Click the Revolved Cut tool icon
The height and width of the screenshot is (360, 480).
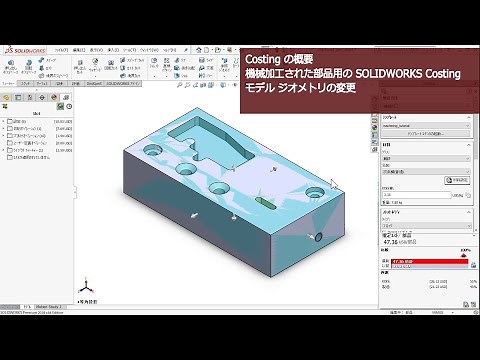(111, 62)
